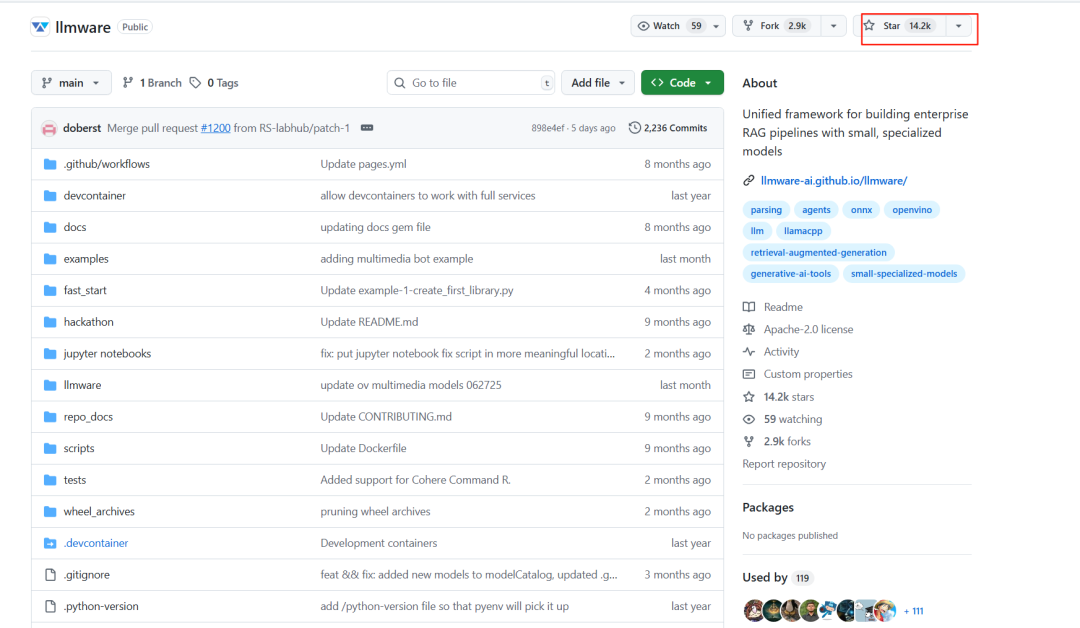
Task: Open the 0 Tags link
Action: click(x=214, y=83)
